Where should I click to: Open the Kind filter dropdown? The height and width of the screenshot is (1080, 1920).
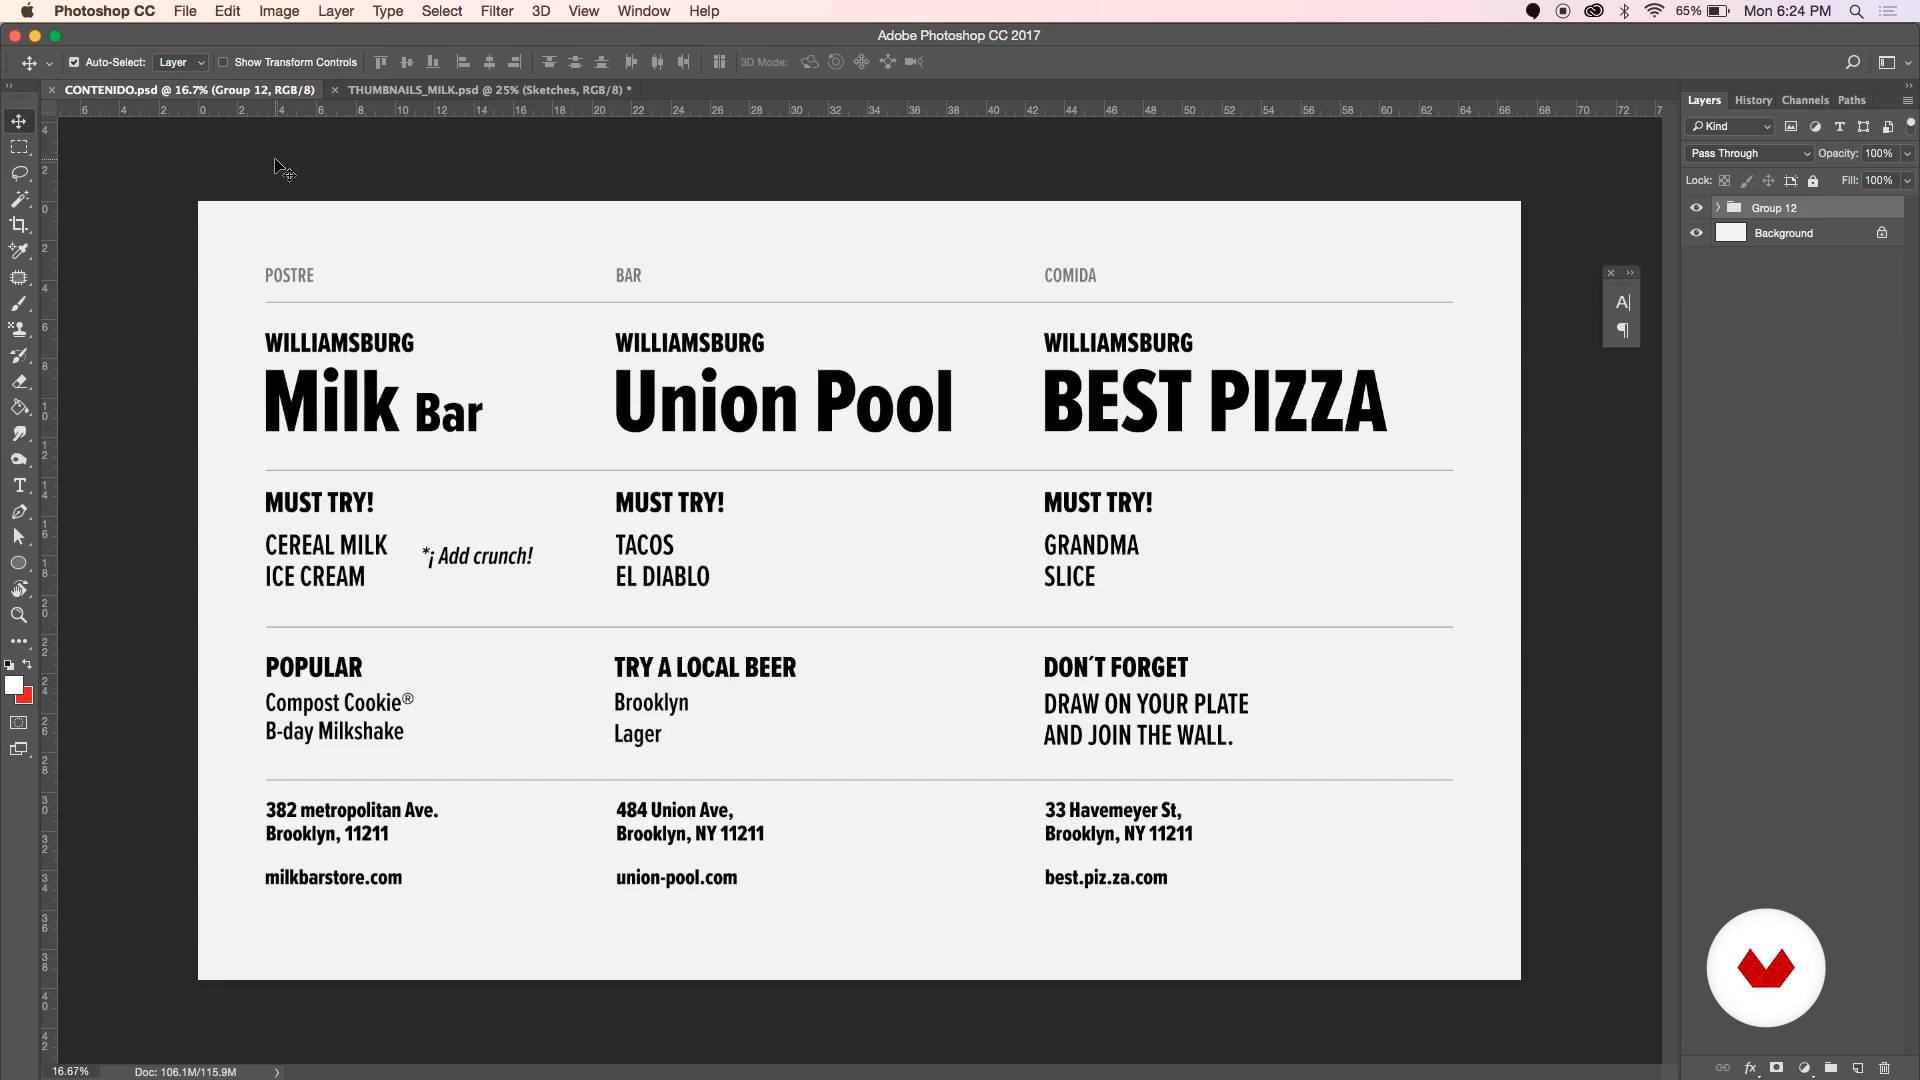pyautogui.click(x=1730, y=127)
